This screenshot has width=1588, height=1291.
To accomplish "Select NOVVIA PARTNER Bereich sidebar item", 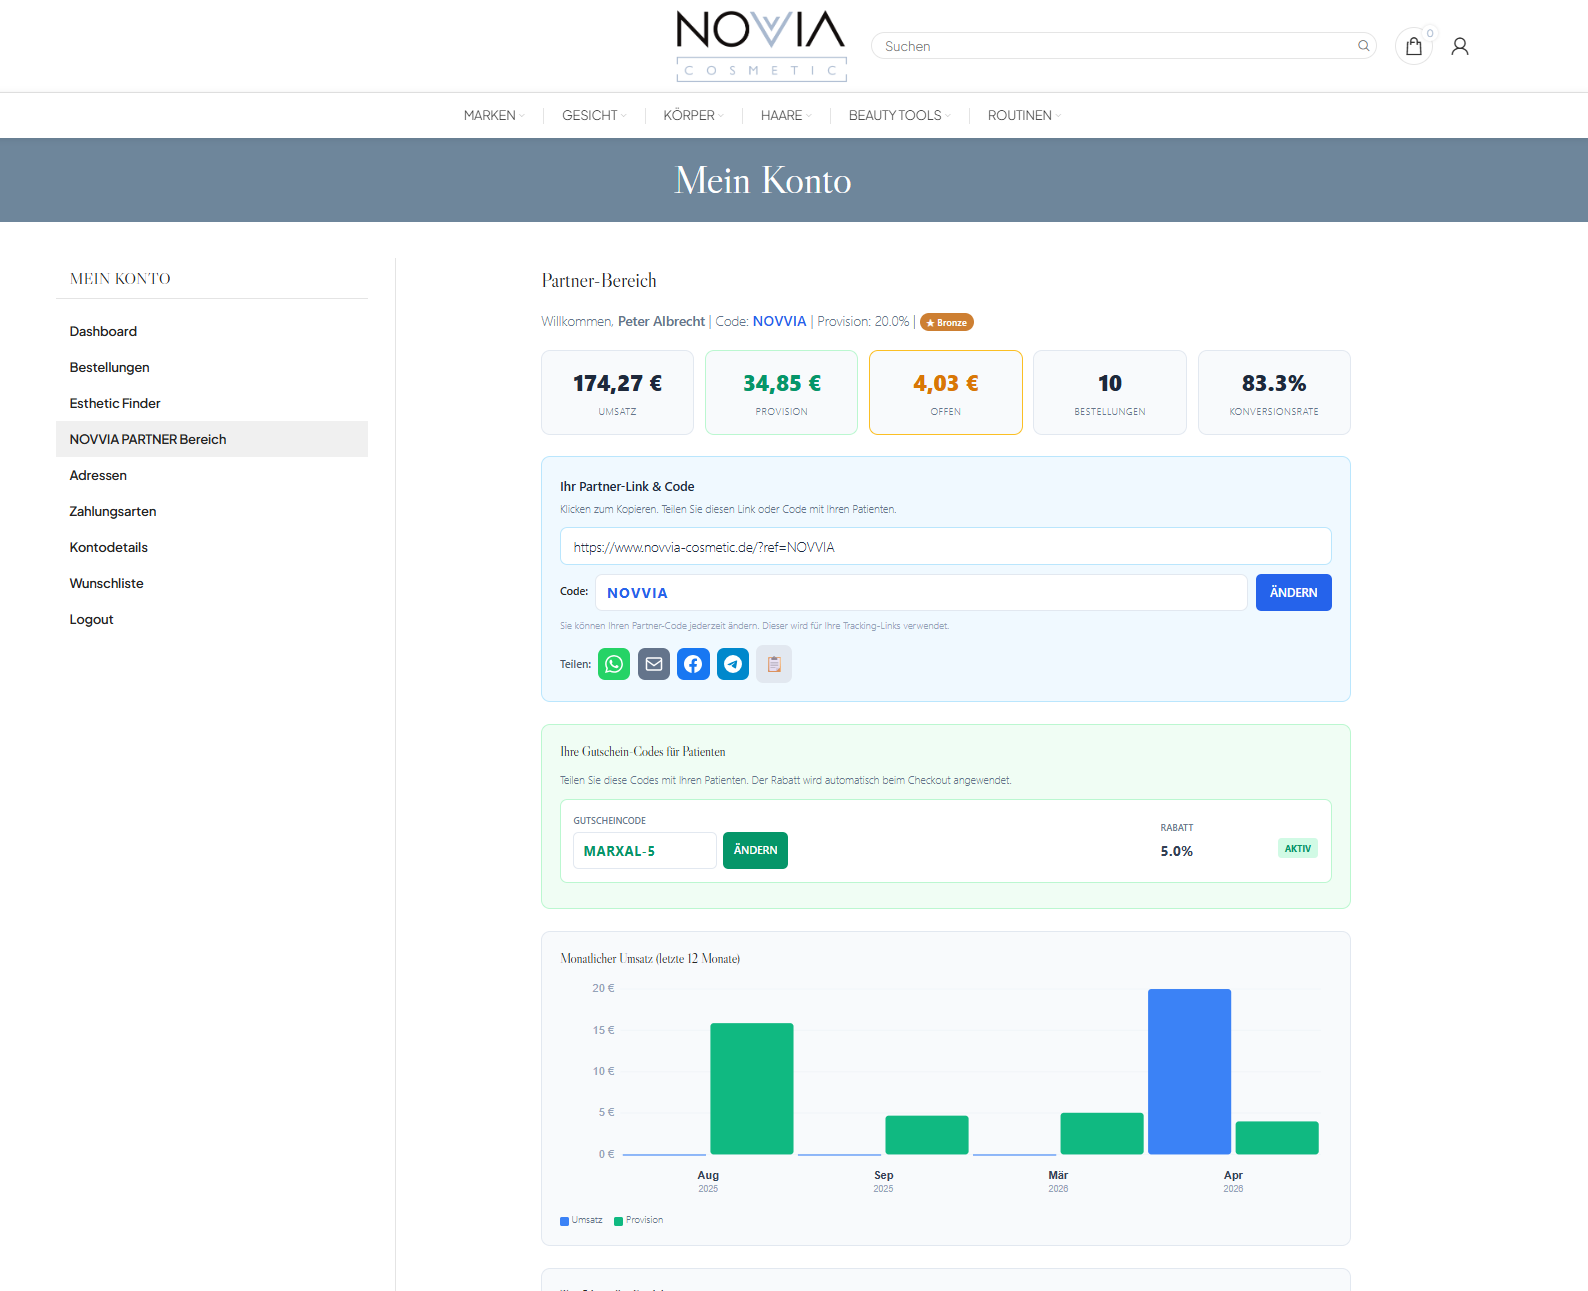I will [212, 439].
